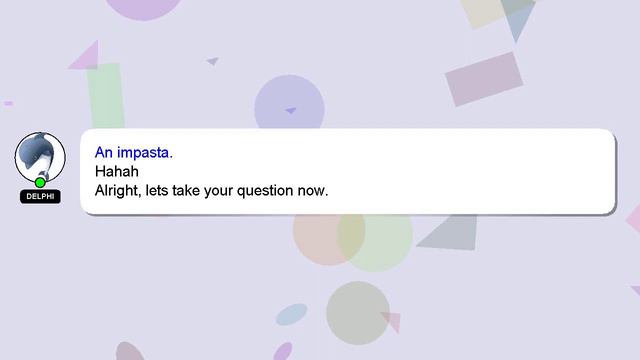Click the "Hahah" message line
The image size is (640, 360).
(x=117, y=171)
